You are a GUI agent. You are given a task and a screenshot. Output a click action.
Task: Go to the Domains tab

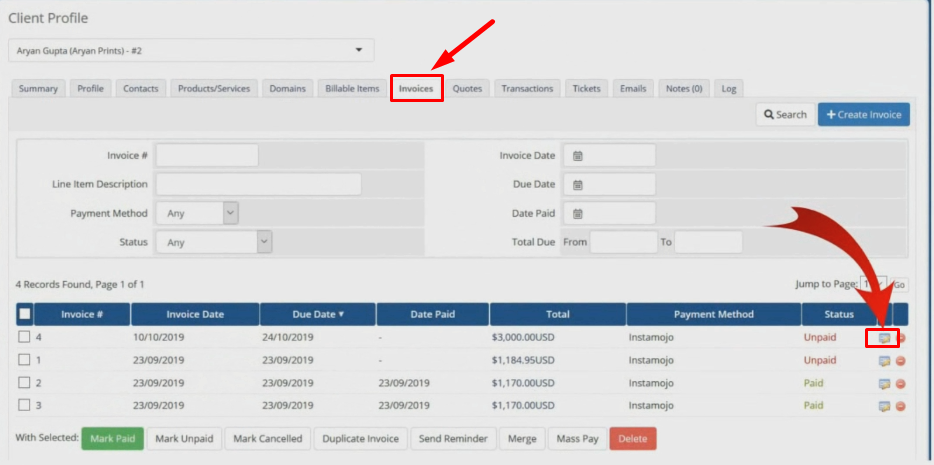[x=287, y=89]
